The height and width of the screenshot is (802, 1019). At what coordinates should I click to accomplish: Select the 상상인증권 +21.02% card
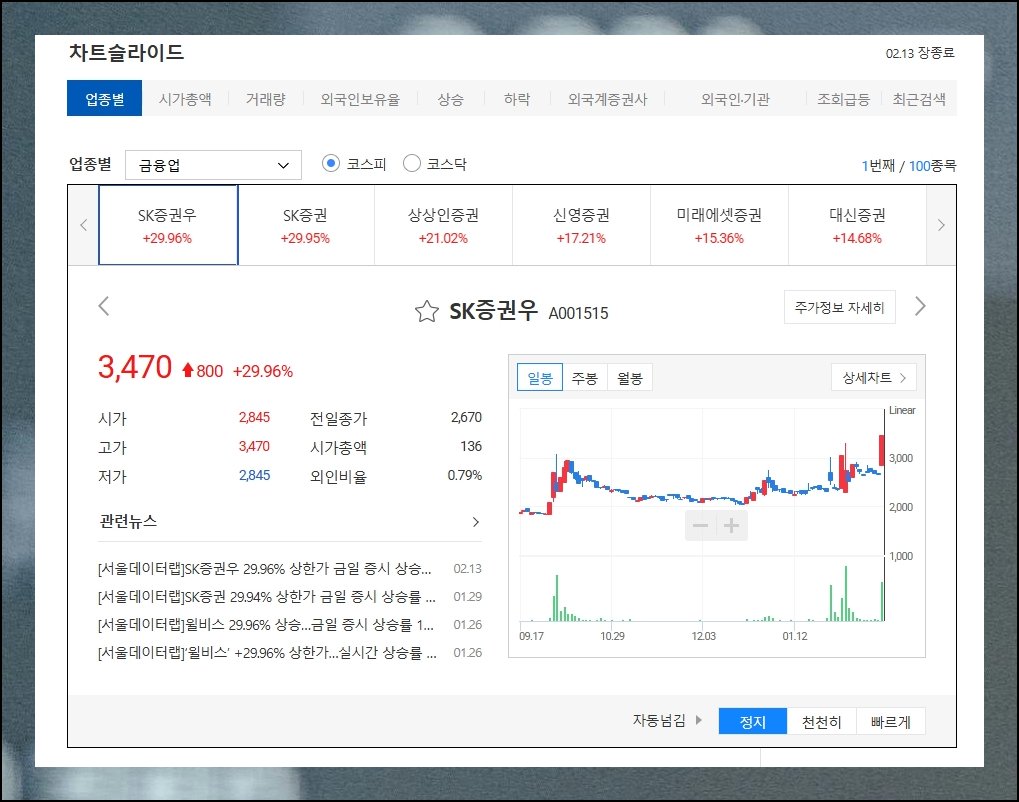443,225
